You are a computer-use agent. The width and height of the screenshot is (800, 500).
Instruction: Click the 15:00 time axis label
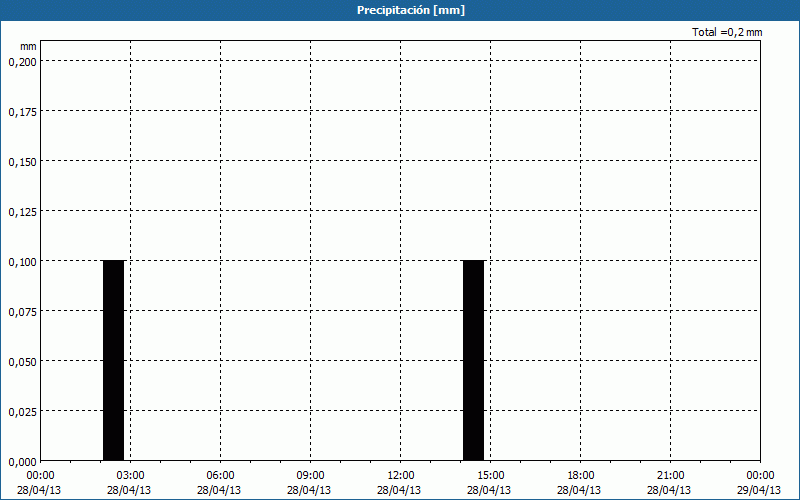pyautogui.click(x=490, y=476)
